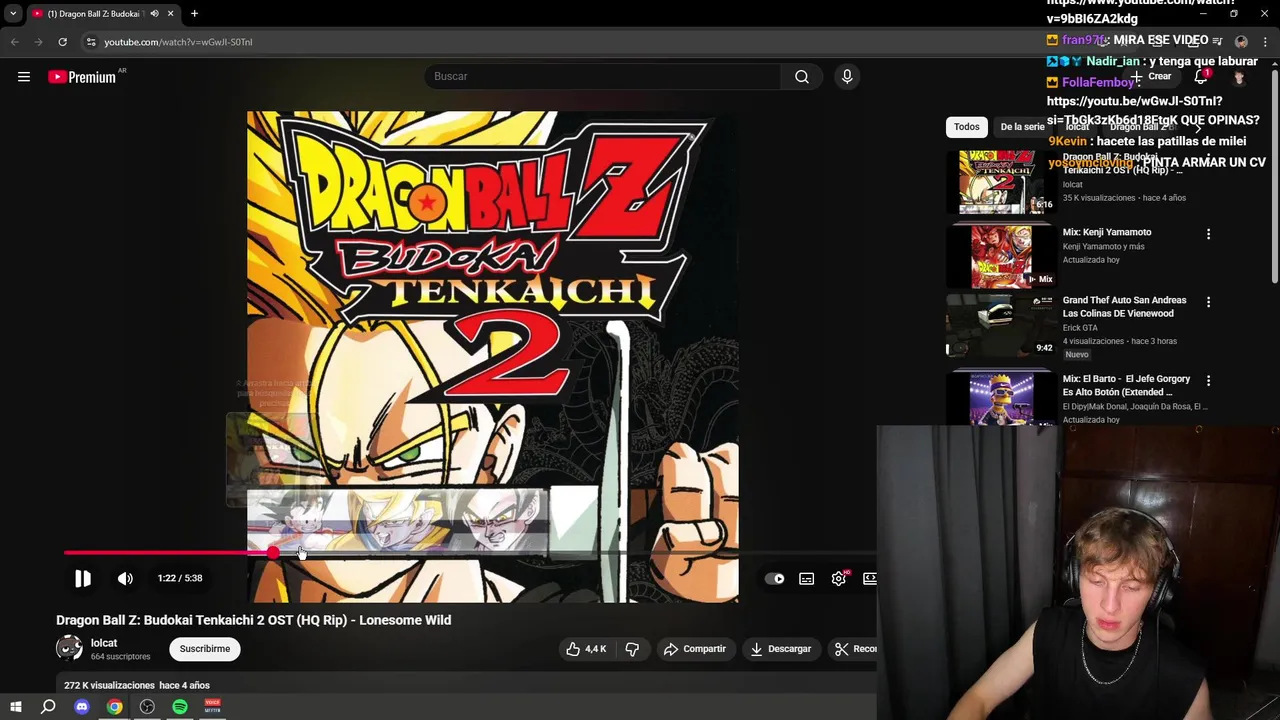Open the lolcat channel name link
The height and width of the screenshot is (720, 1280).
(104, 643)
